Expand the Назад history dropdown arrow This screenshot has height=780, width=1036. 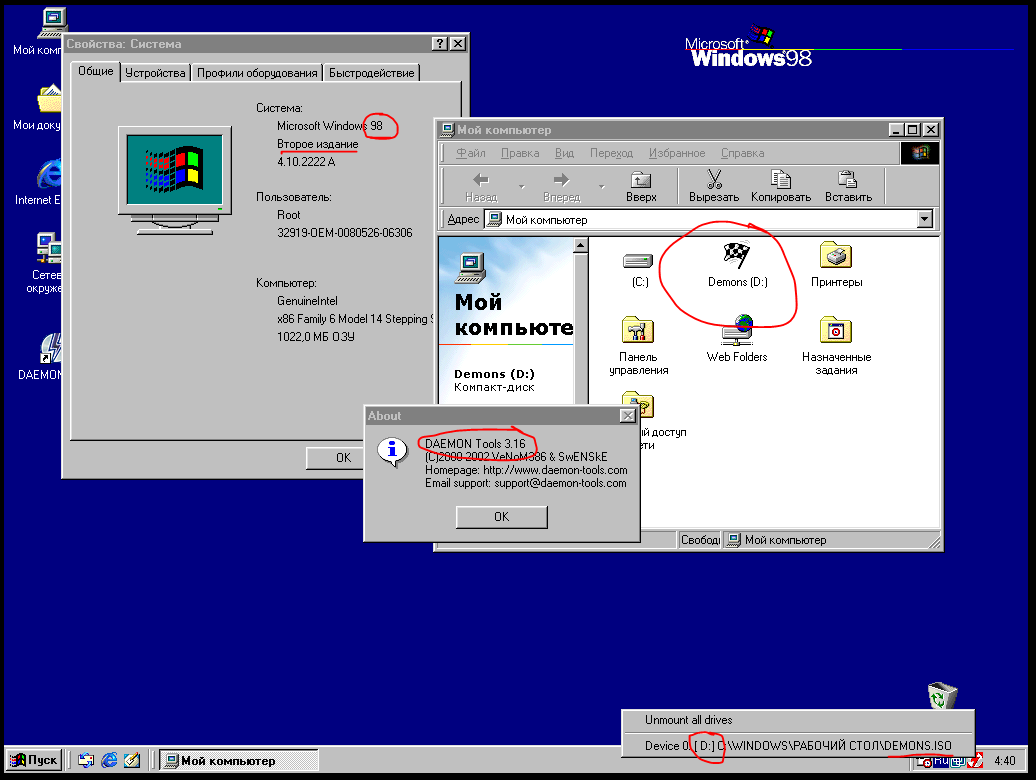click(522, 187)
